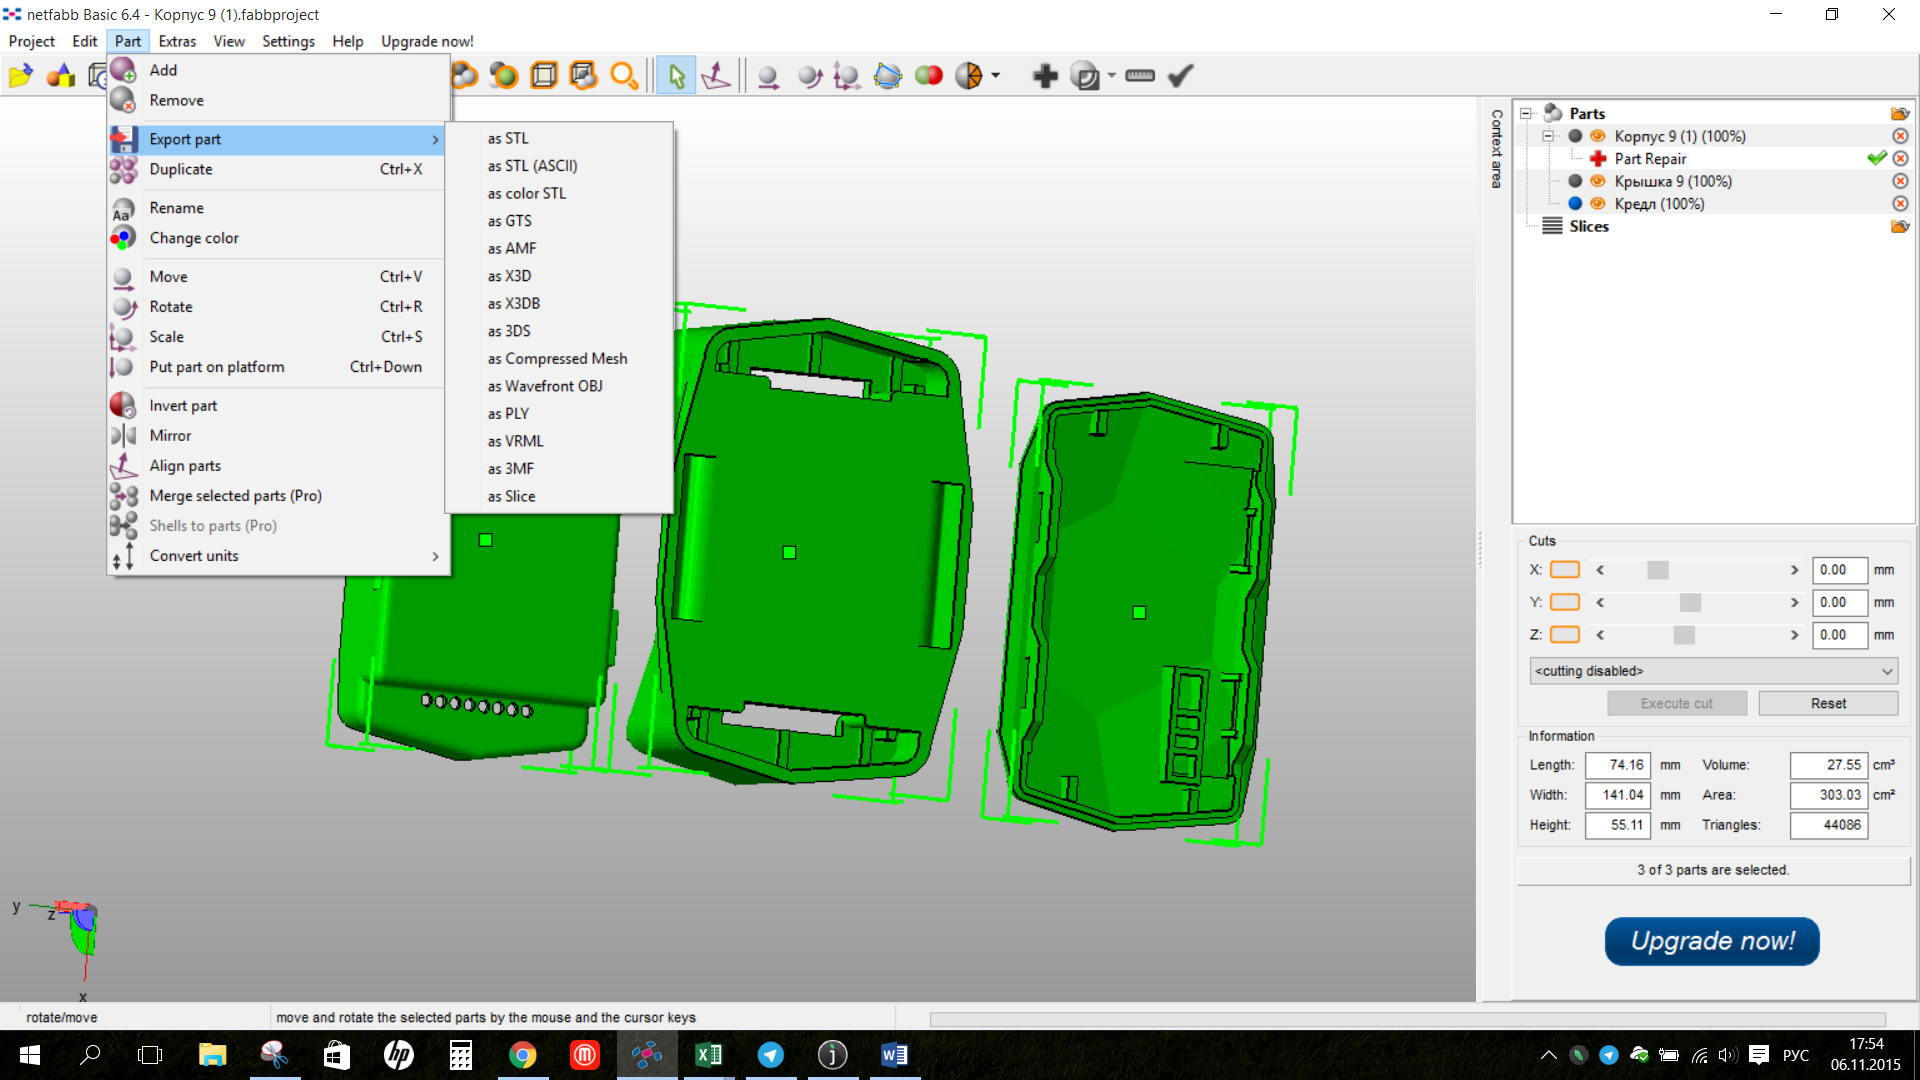Click right arrow of Z cut slider
The image size is (1920, 1080).
click(x=1794, y=635)
